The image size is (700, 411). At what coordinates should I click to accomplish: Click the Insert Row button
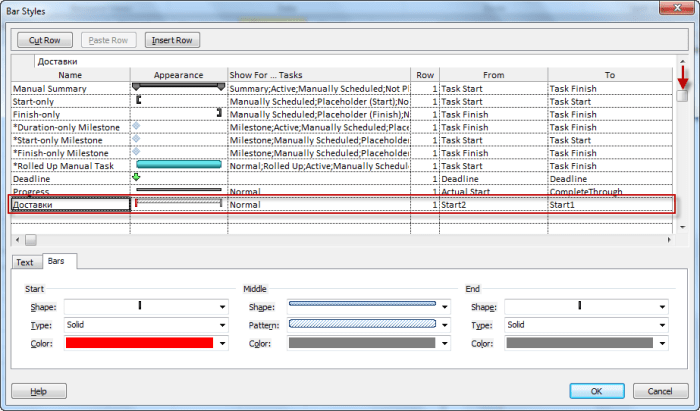click(x=174, y=41)
